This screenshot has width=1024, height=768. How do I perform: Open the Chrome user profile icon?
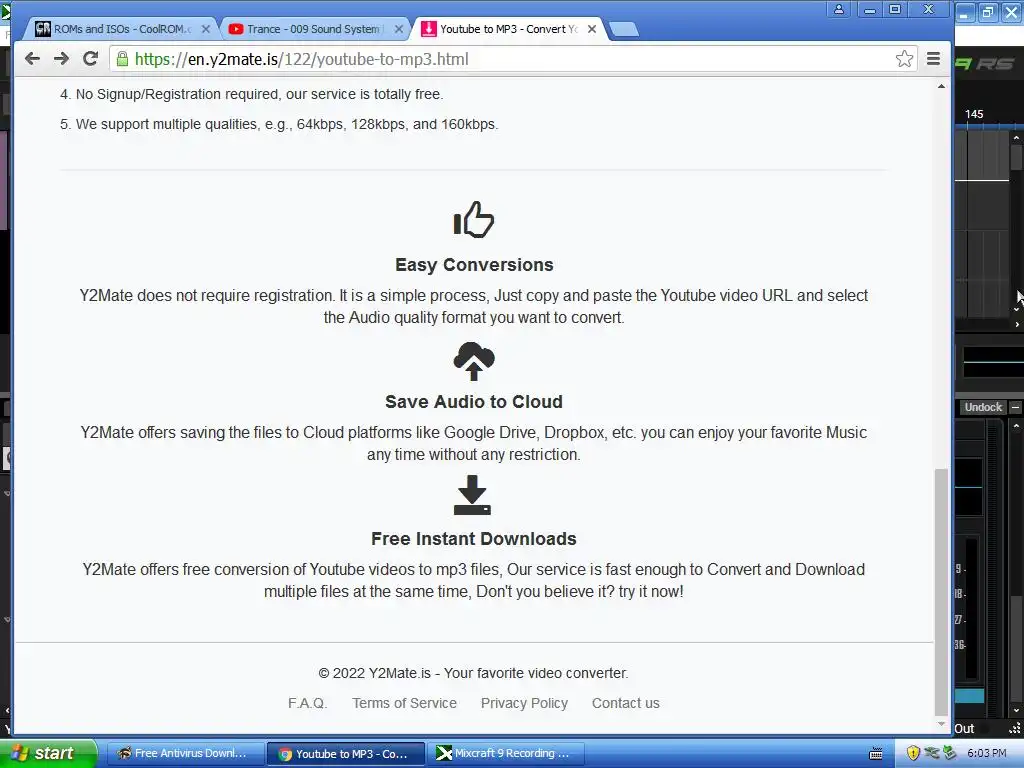pos(839,9)
